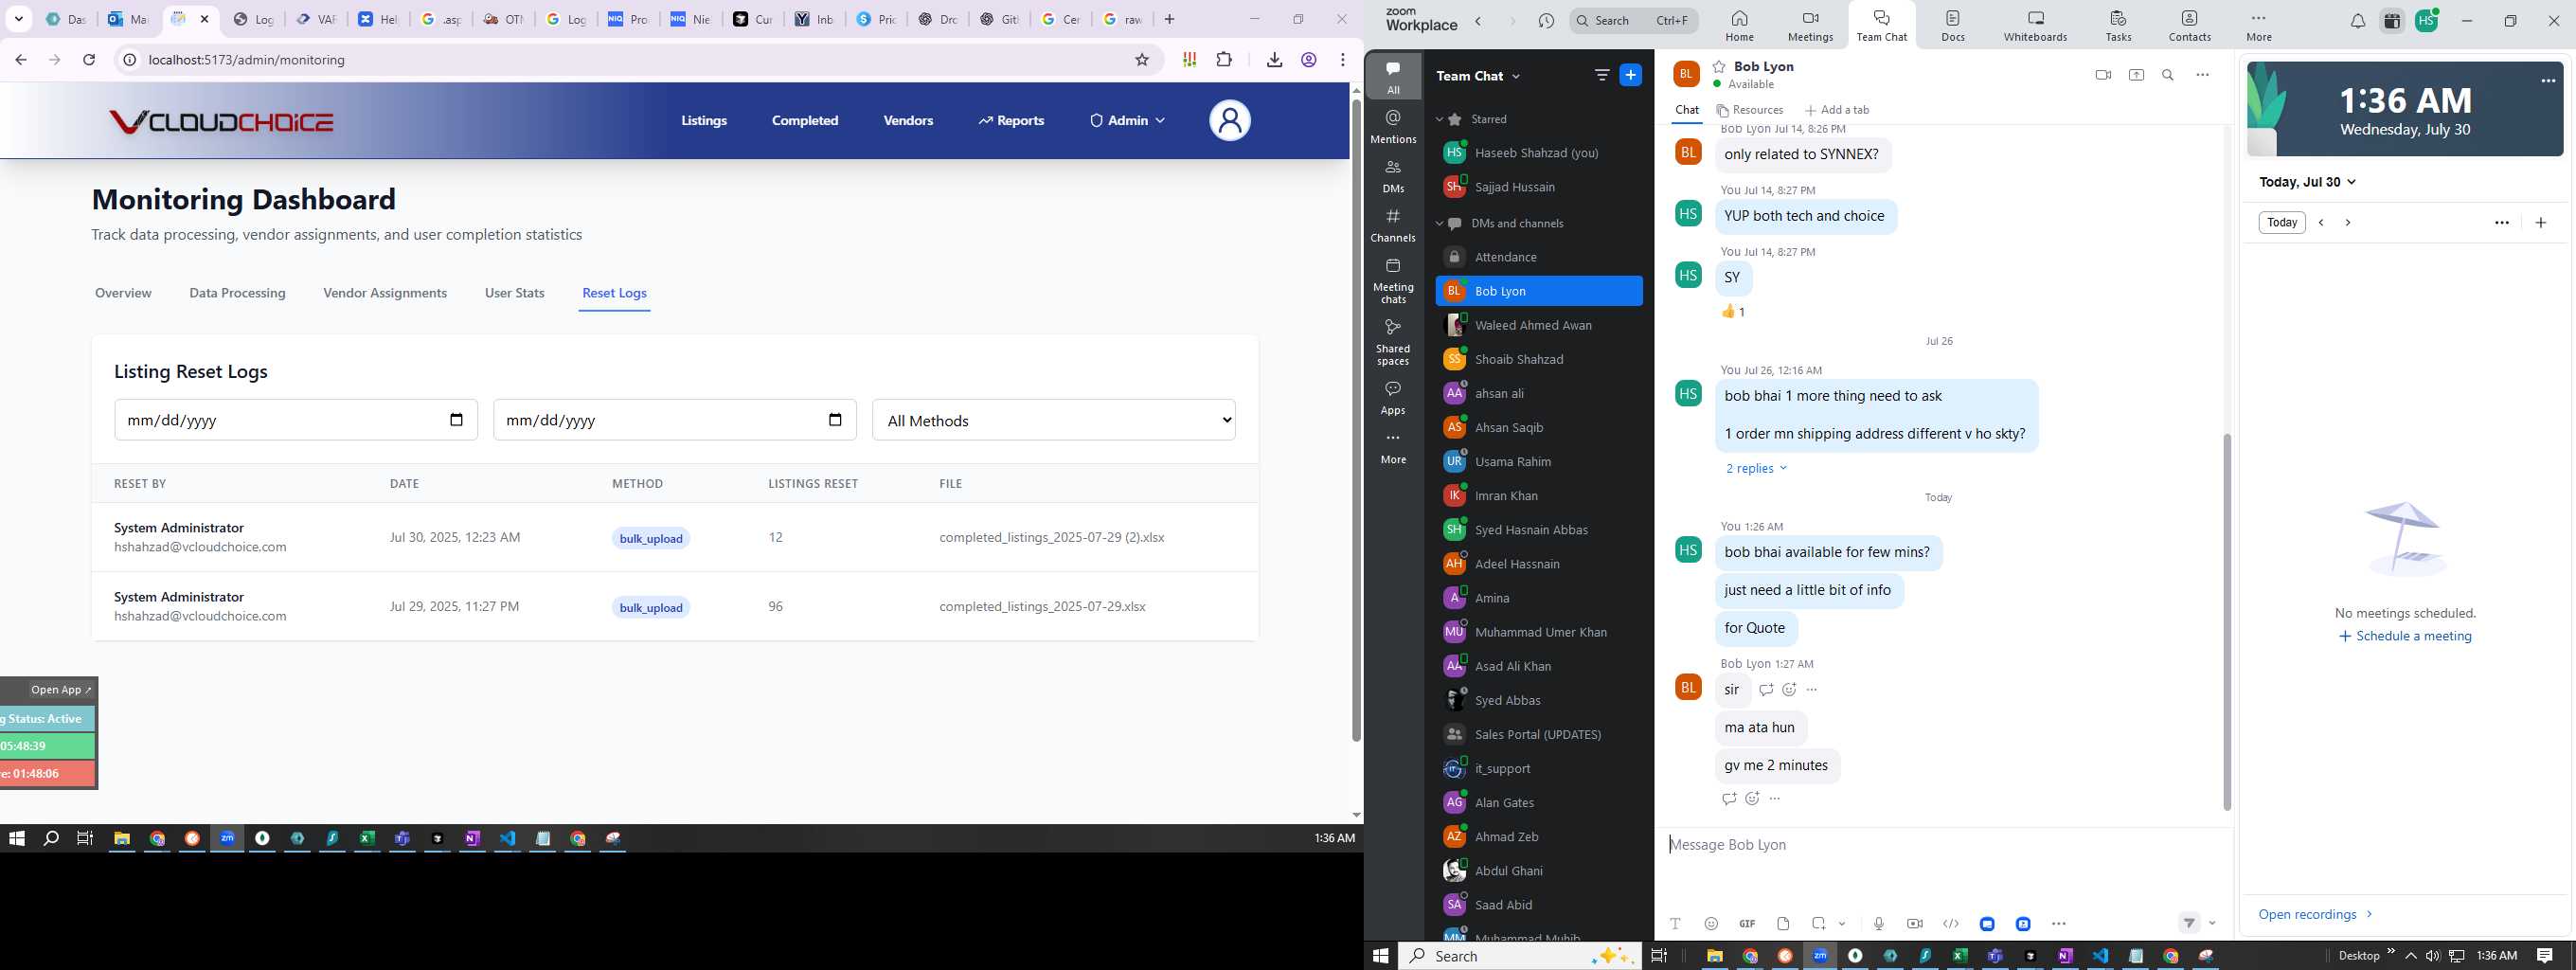Expand the Admin dropdown in VCloudChoice navbar

click(x=1127, y=121)
